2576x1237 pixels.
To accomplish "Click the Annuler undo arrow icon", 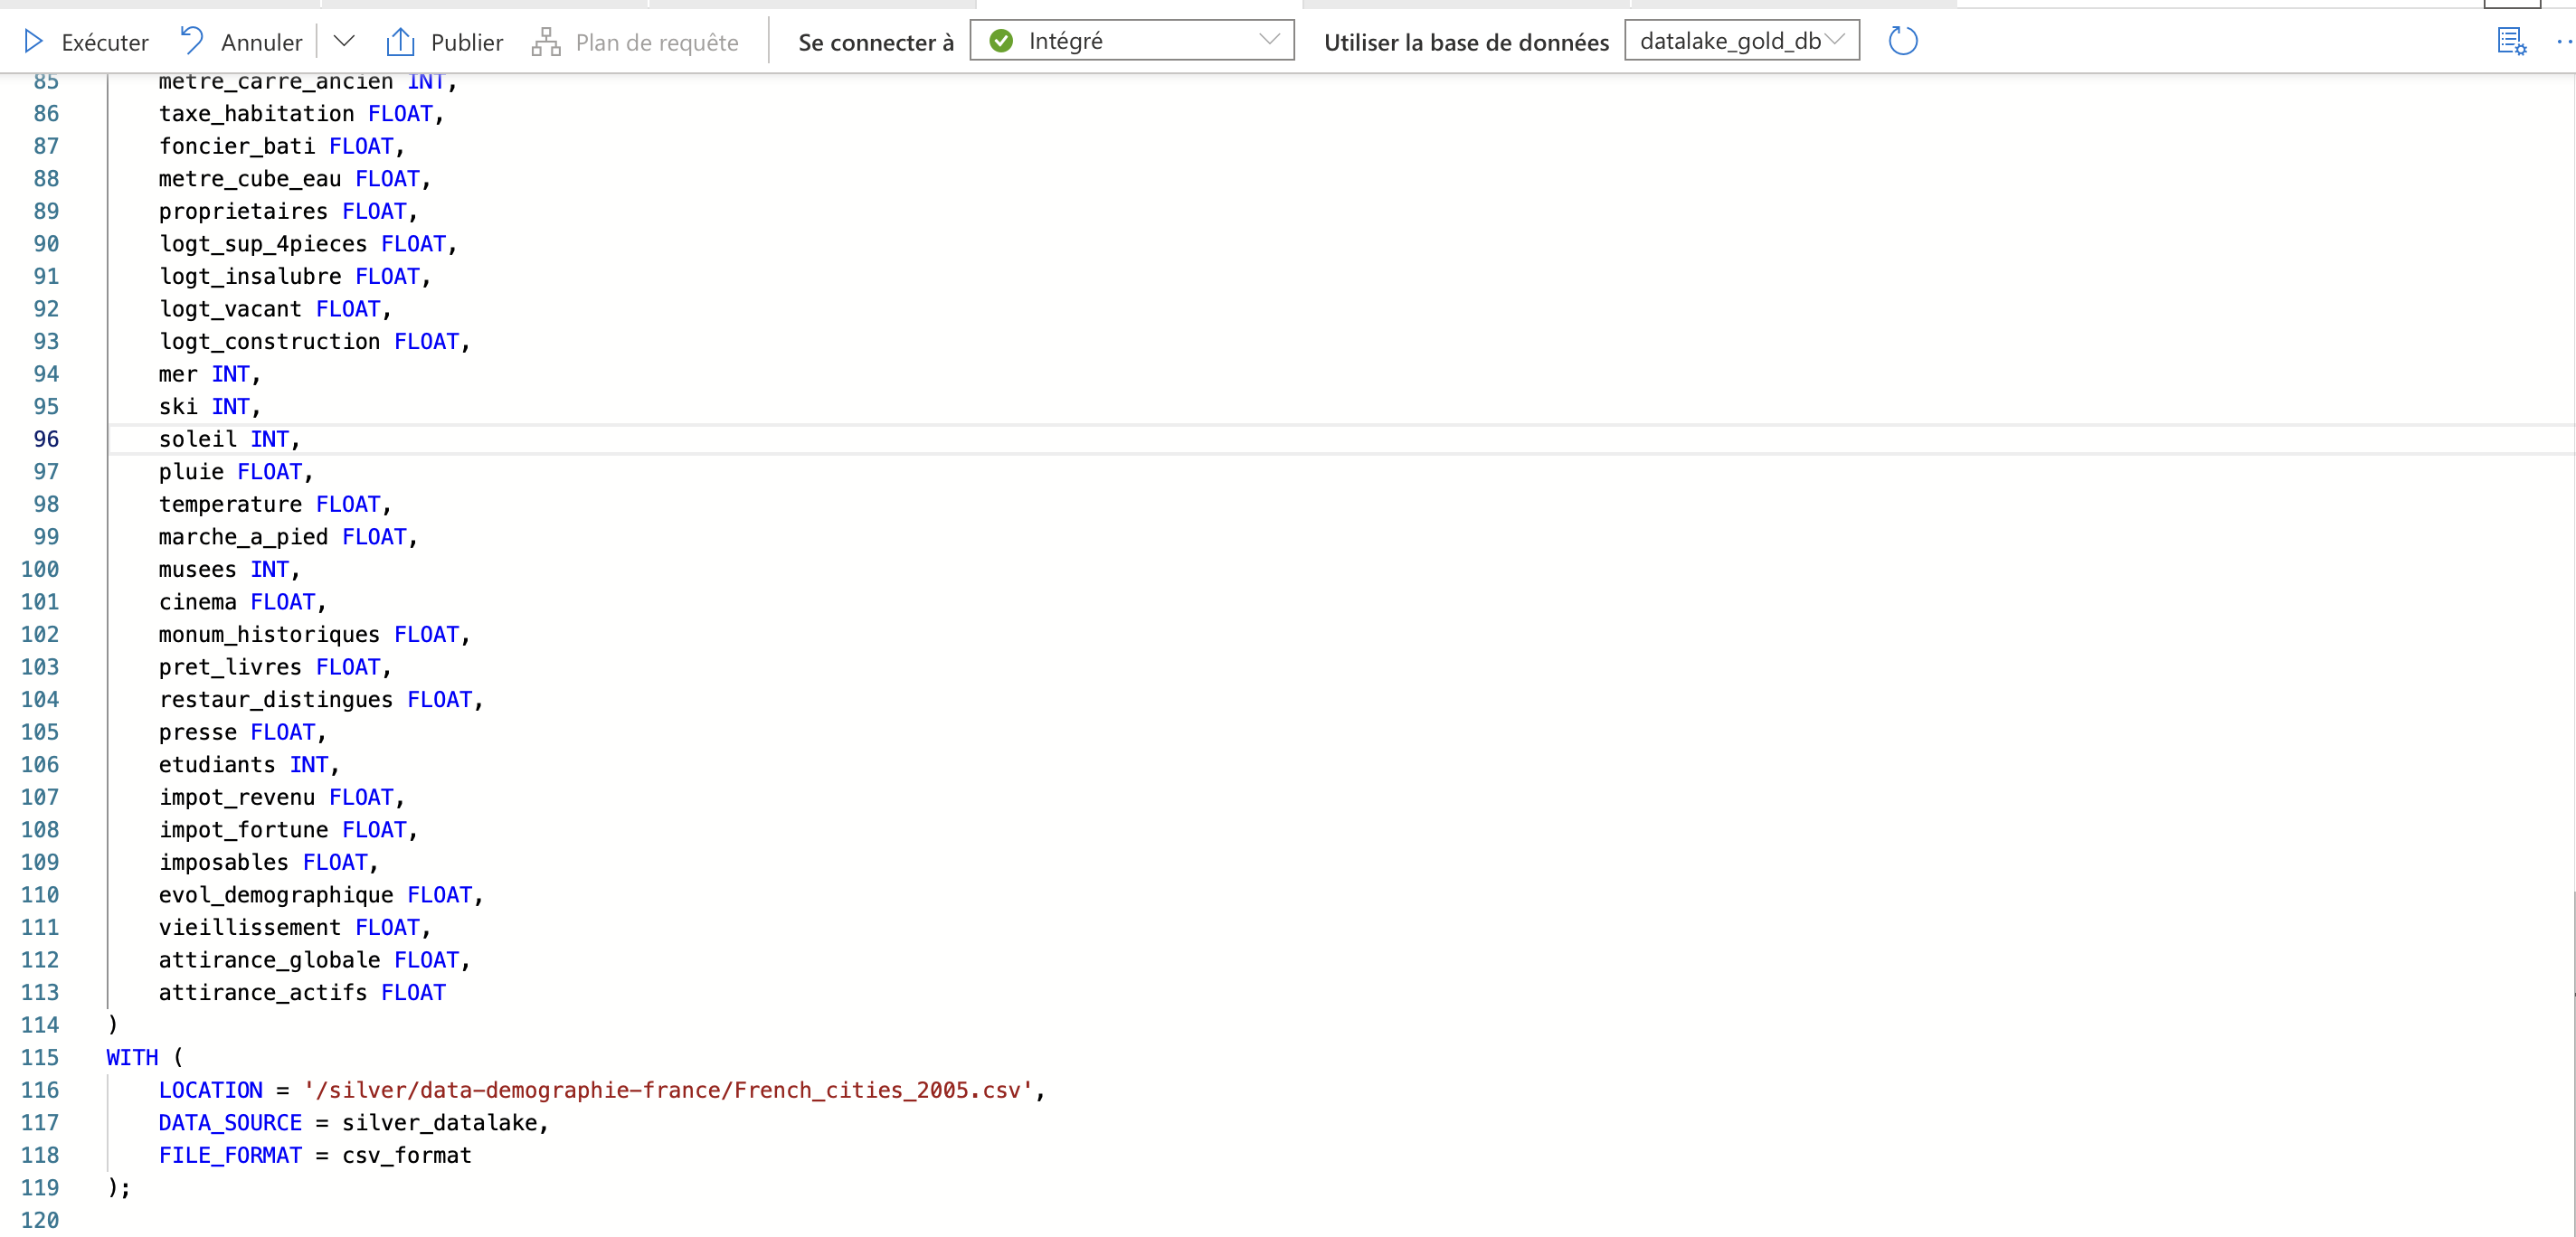I will pyautogui.click(x=191, y=41).
